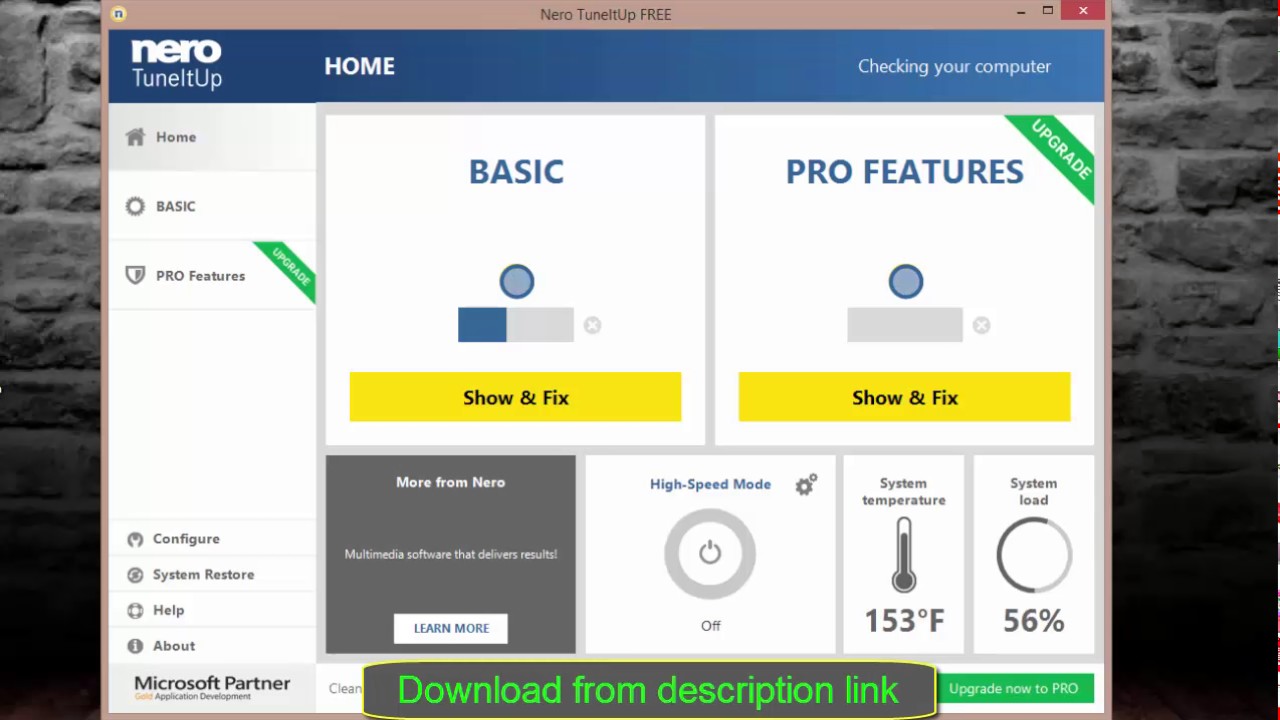1280x720 pixels.
Task: Click the 'Checking your computer' status text
Action: click(954, 66)
